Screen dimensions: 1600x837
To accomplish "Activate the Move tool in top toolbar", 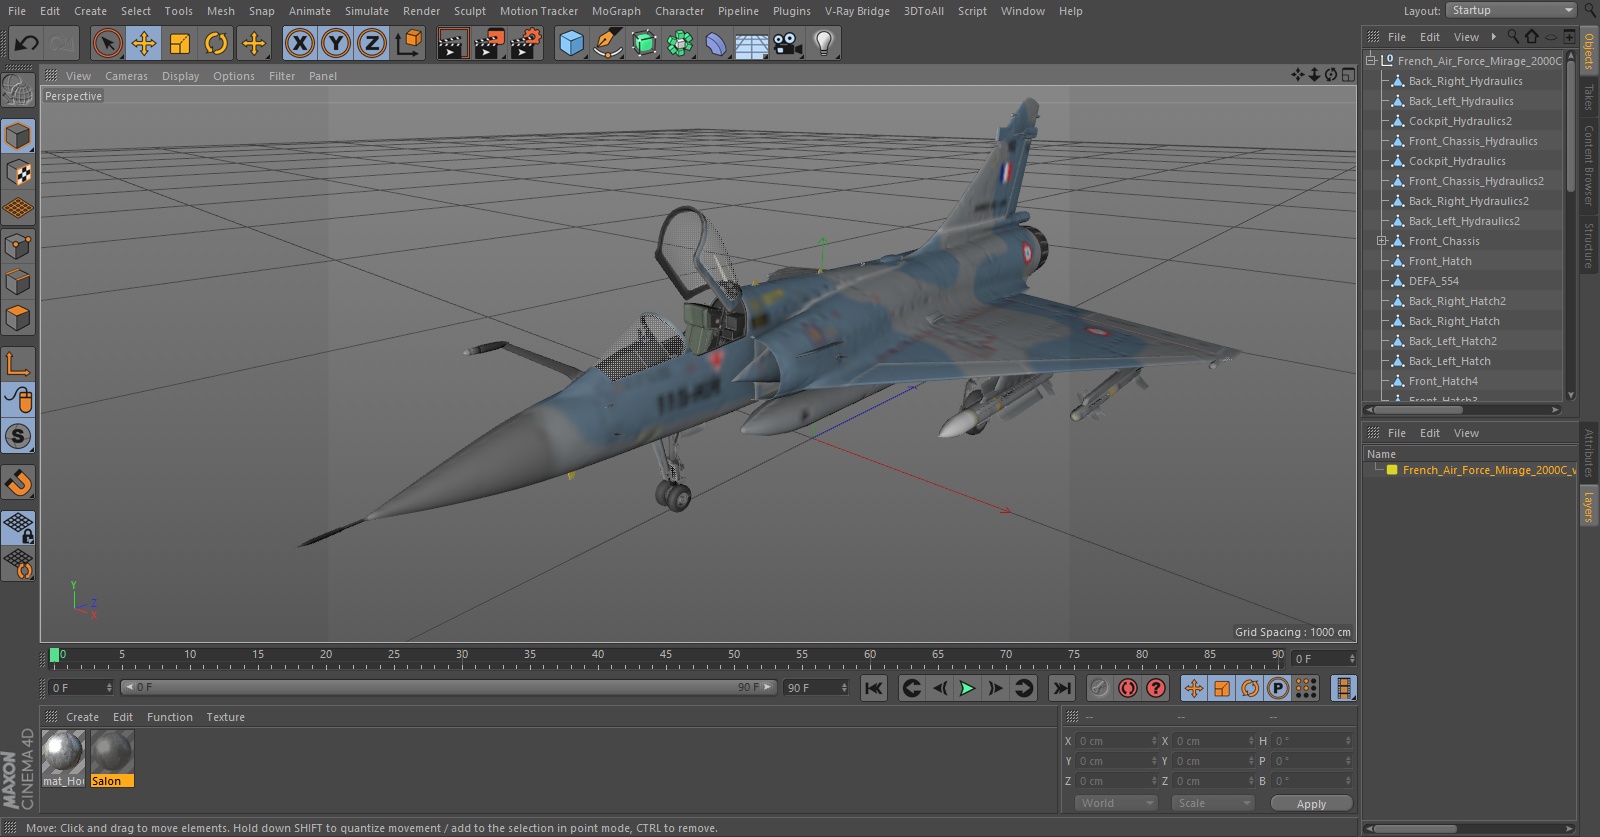I will tap(144, 43).
